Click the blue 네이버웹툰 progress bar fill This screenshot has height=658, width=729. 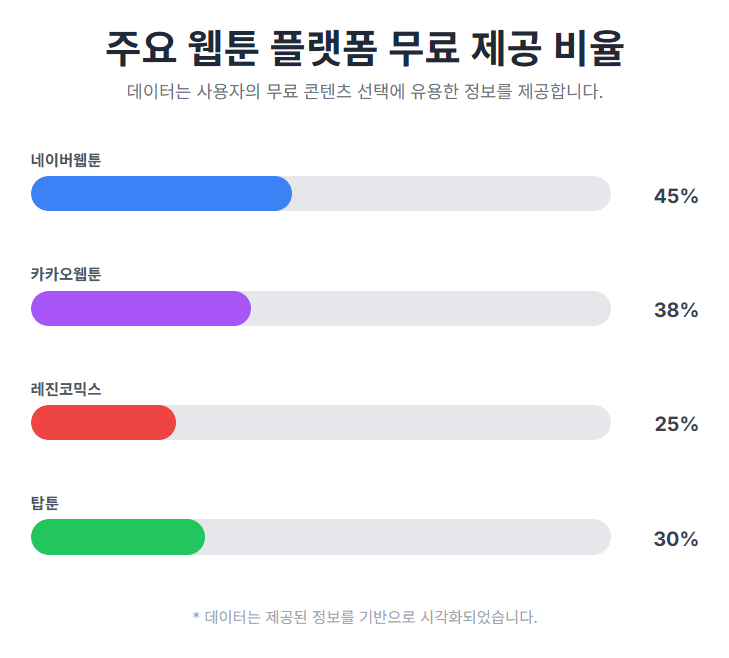click(x=161, y=194)
